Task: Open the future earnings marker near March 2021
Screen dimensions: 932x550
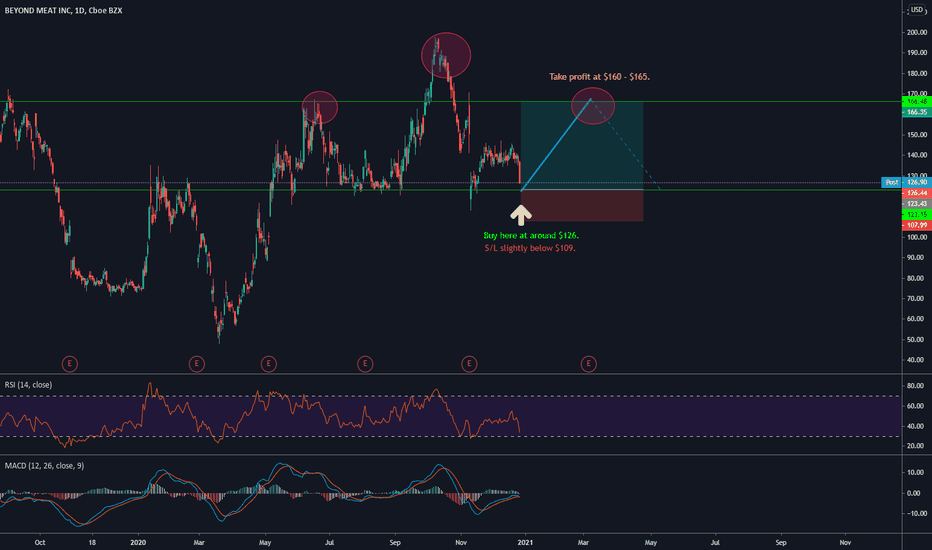Action: pos(588,364)
